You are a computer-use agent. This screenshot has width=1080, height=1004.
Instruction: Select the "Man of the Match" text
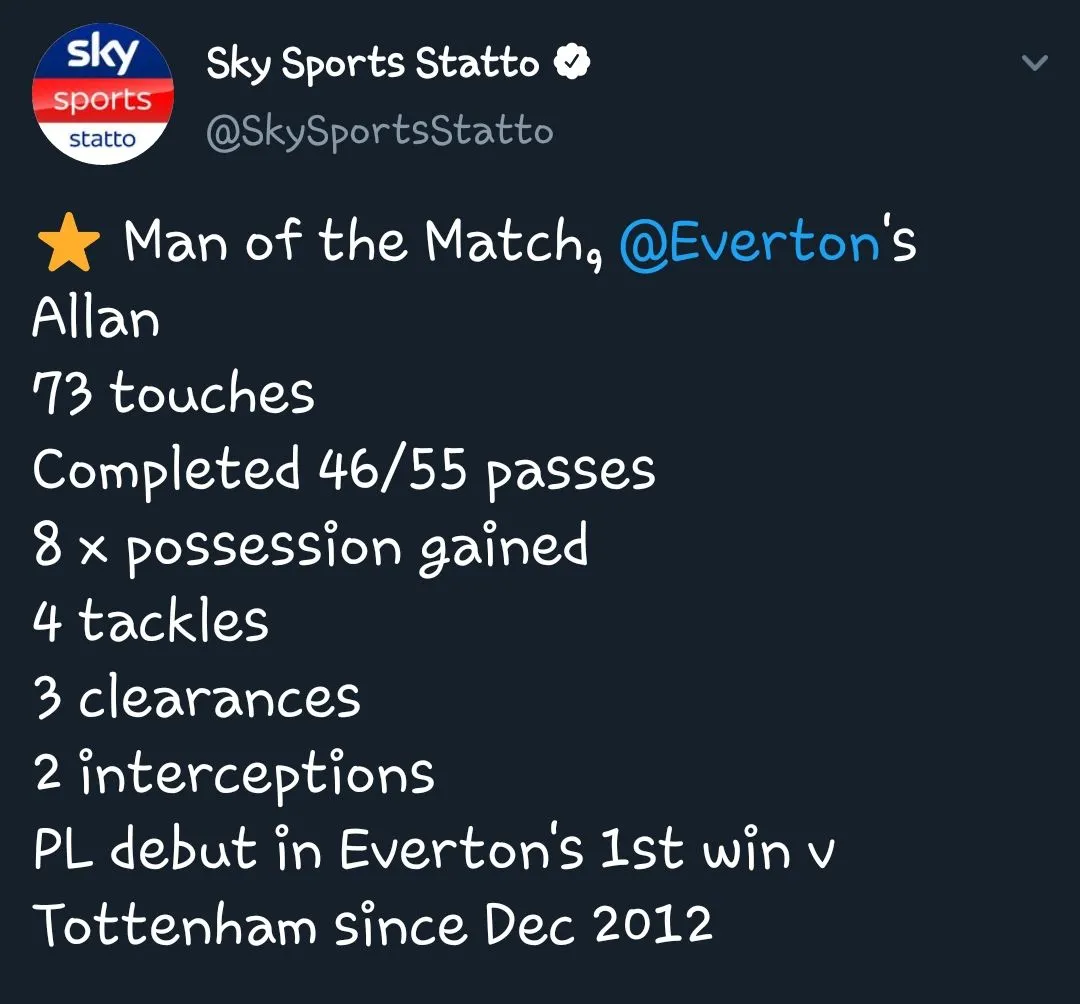coord(362,243)
